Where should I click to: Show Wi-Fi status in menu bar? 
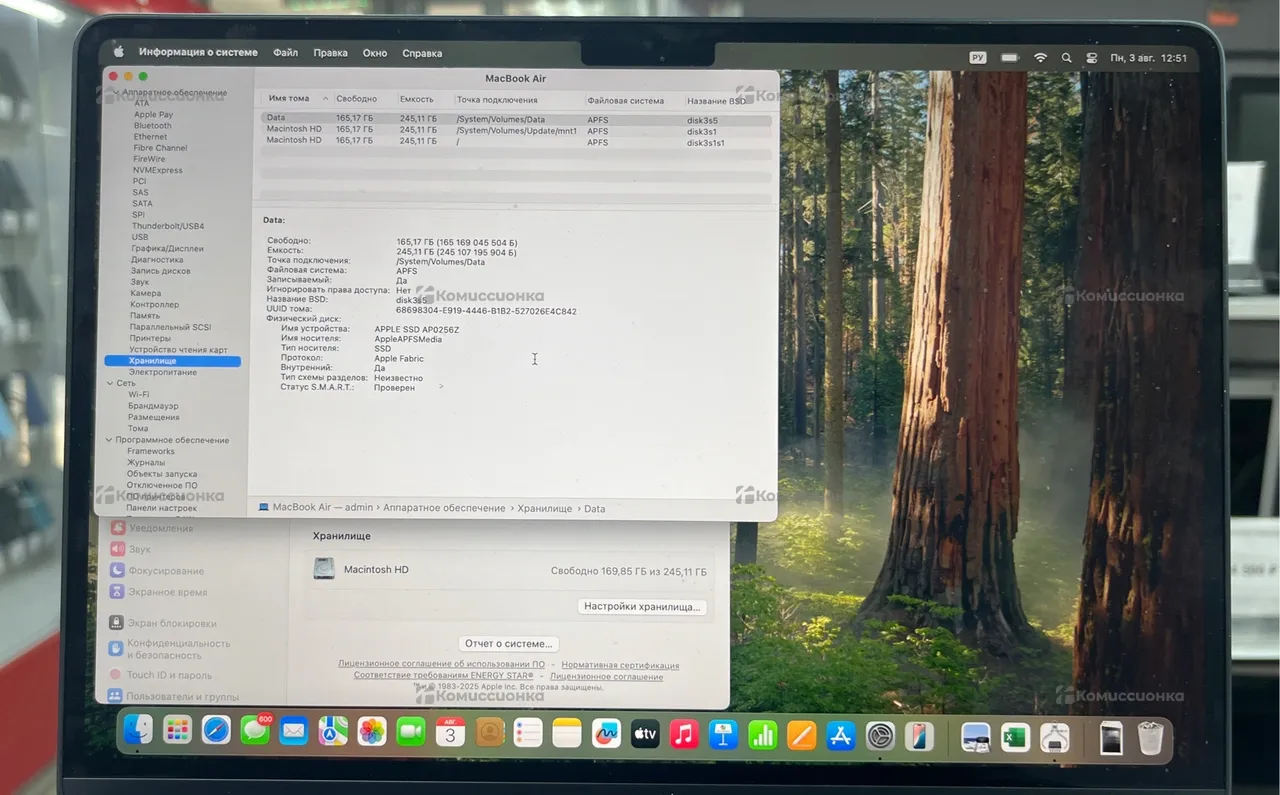click(x=1040, y=58)
